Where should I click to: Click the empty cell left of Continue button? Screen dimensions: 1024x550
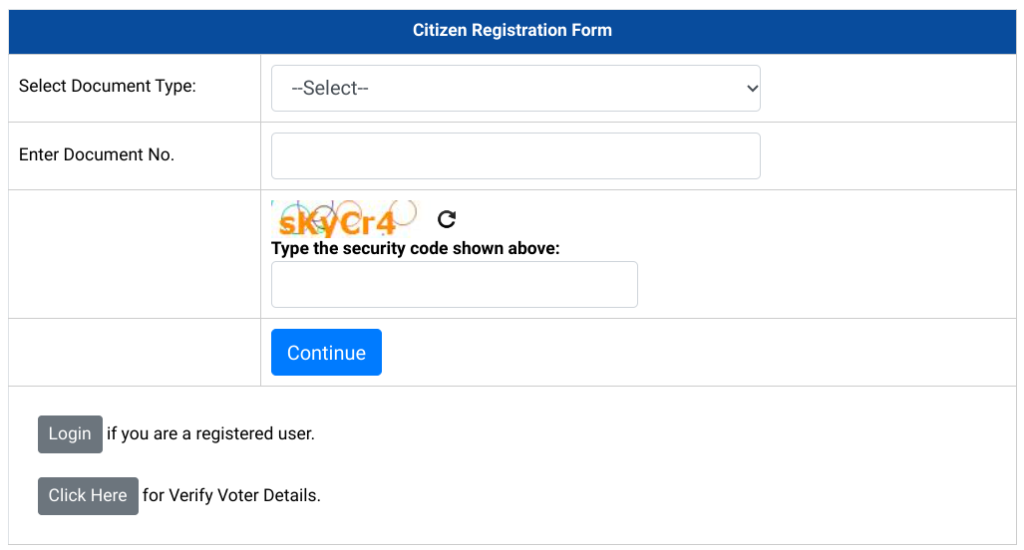pyautogui.click(x=135, y=352)
